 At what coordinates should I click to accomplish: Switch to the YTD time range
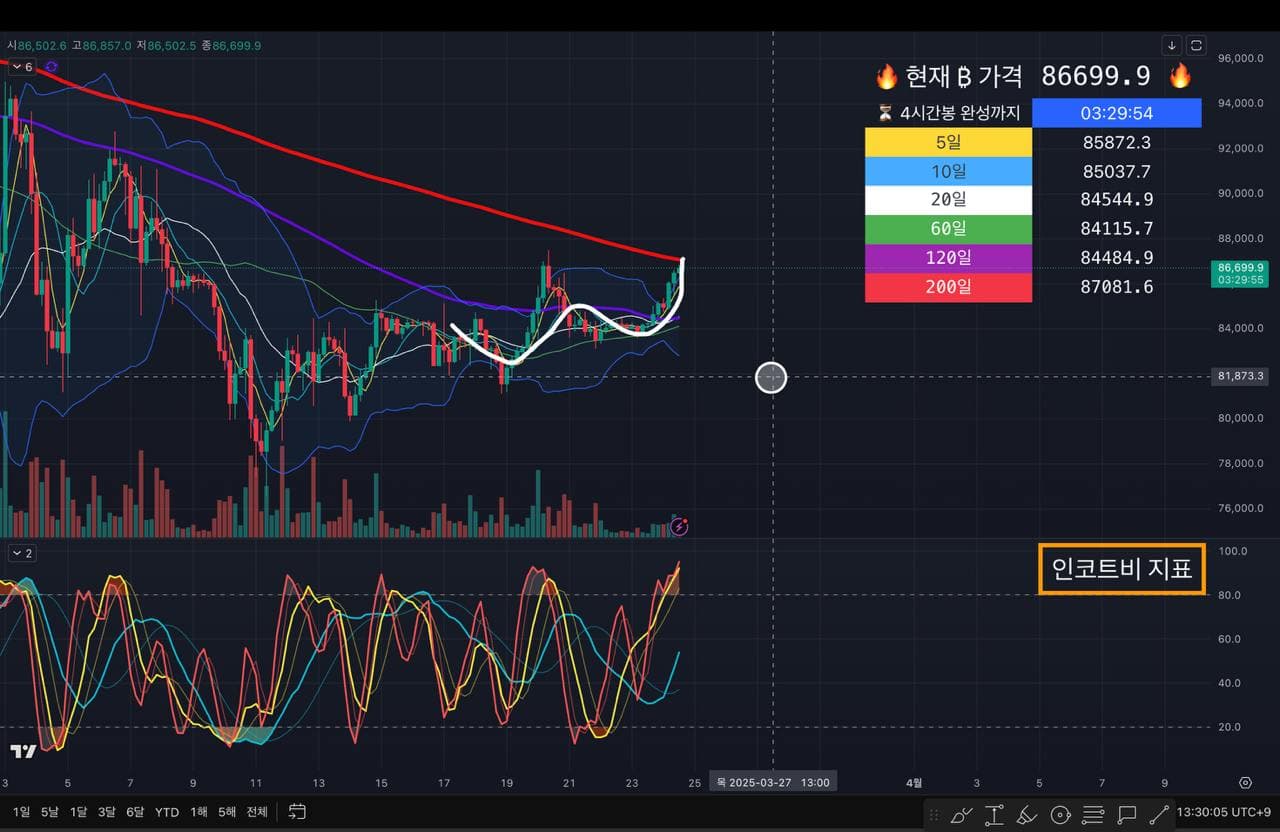167,812
